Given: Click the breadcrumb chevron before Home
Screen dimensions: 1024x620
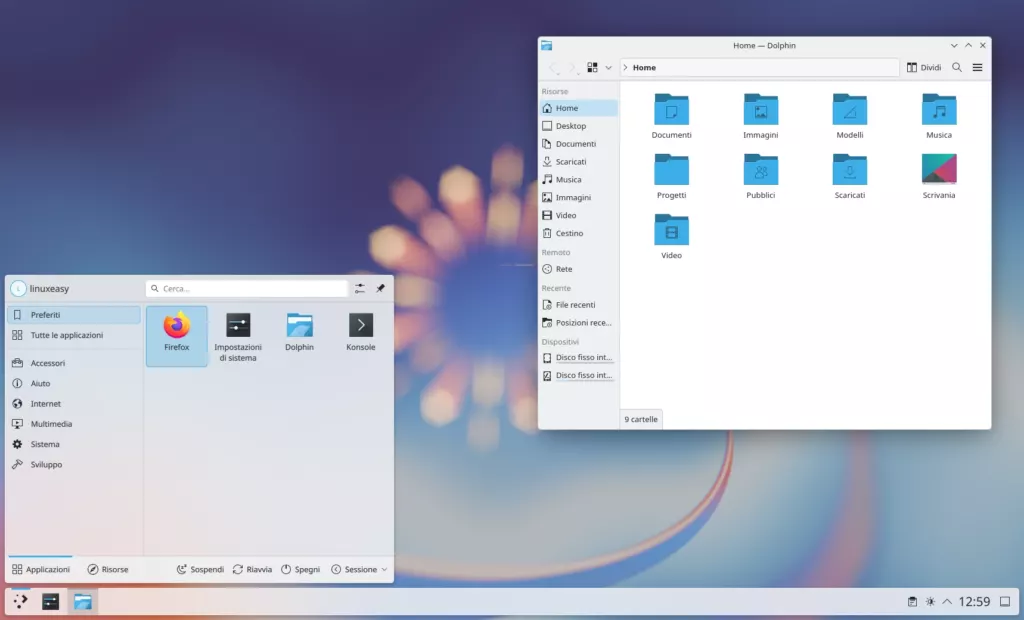Looking at the screenshot, I should [625, 67].
